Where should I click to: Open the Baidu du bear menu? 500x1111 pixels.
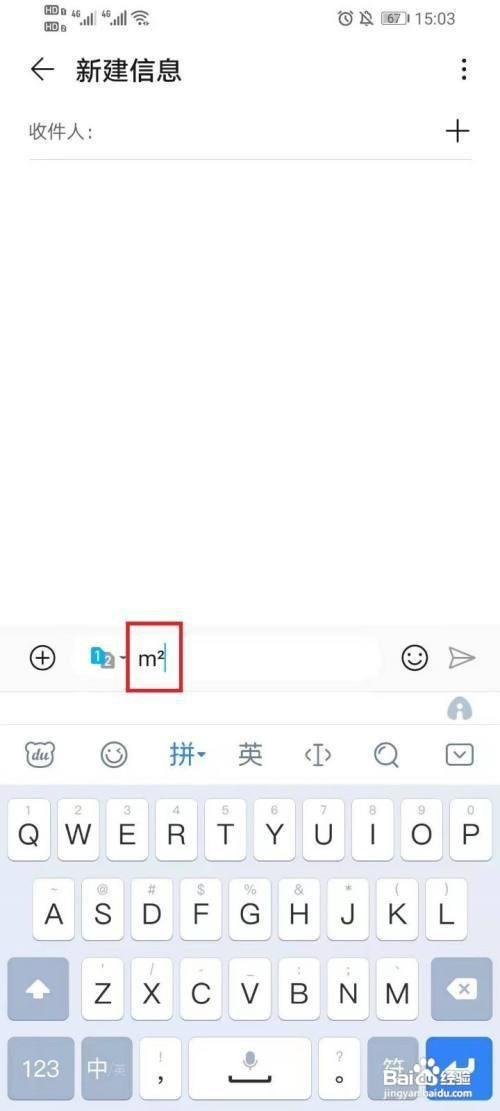(40, 755)
